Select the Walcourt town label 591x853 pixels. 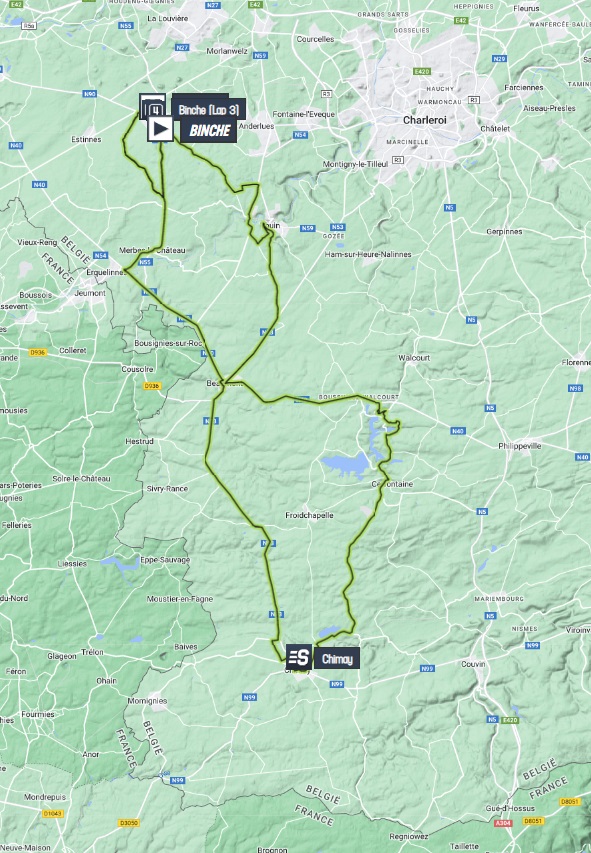click(414, 358)
